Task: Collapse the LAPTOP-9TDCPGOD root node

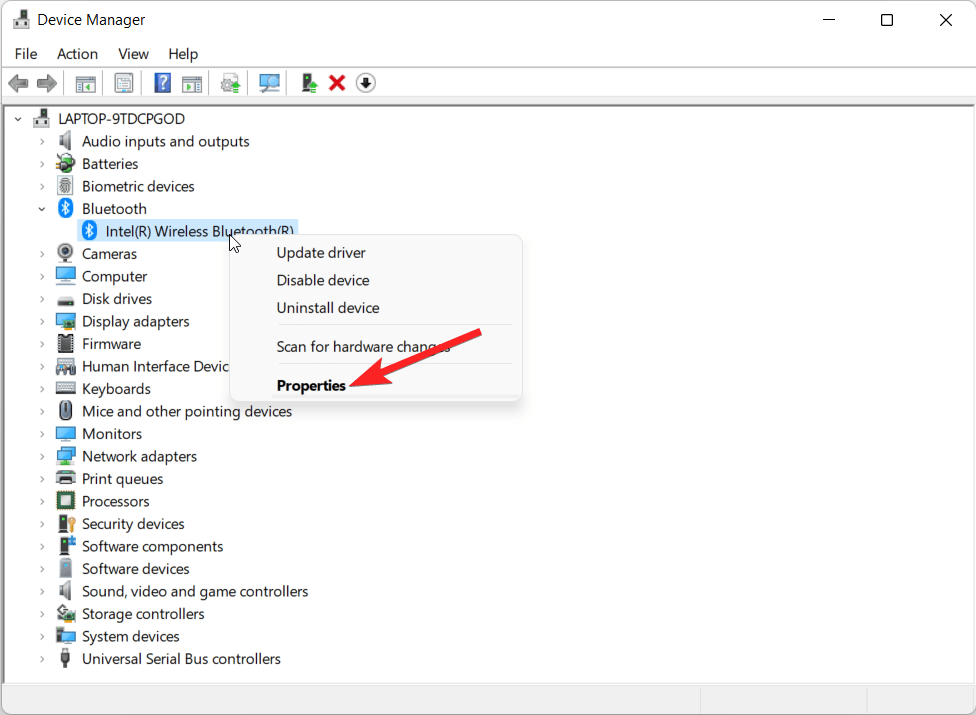Action: tap(18, 119)
